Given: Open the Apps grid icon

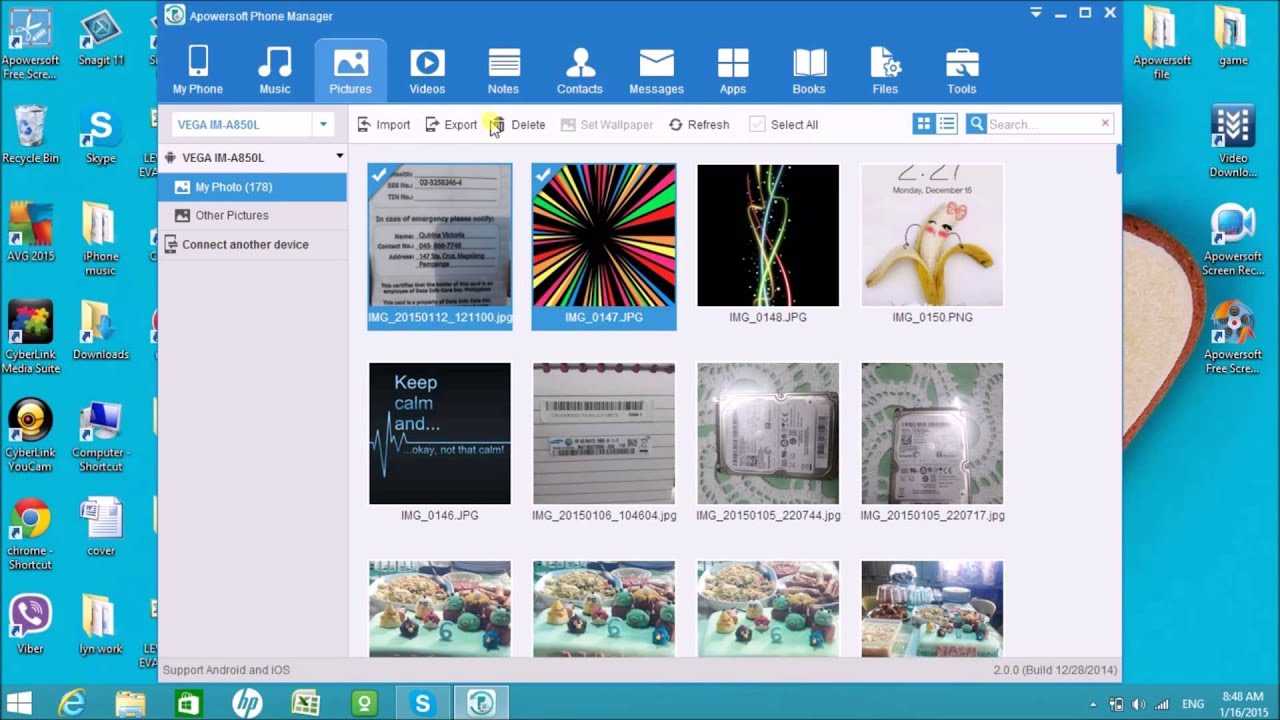Looking at the screenshot, I should [x=733, y=62].
